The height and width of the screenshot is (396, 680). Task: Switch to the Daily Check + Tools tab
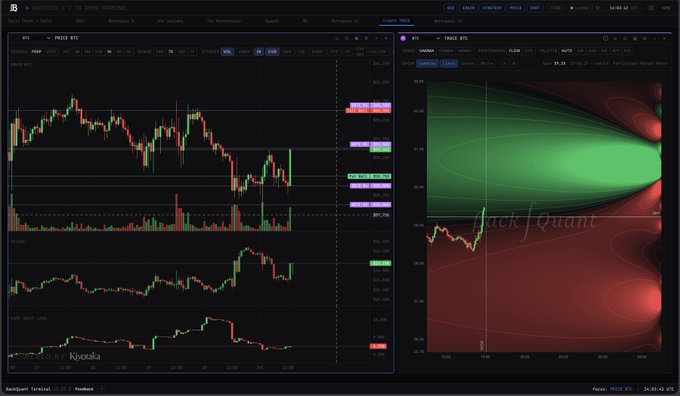[31, 21]
